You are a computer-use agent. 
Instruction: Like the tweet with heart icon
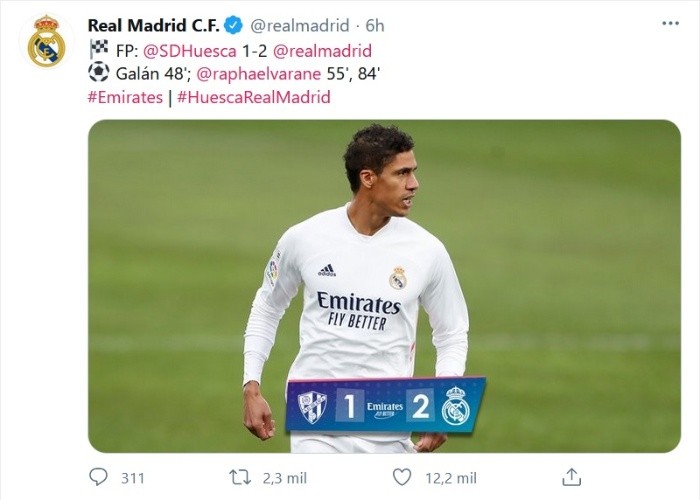click(402, 477)
